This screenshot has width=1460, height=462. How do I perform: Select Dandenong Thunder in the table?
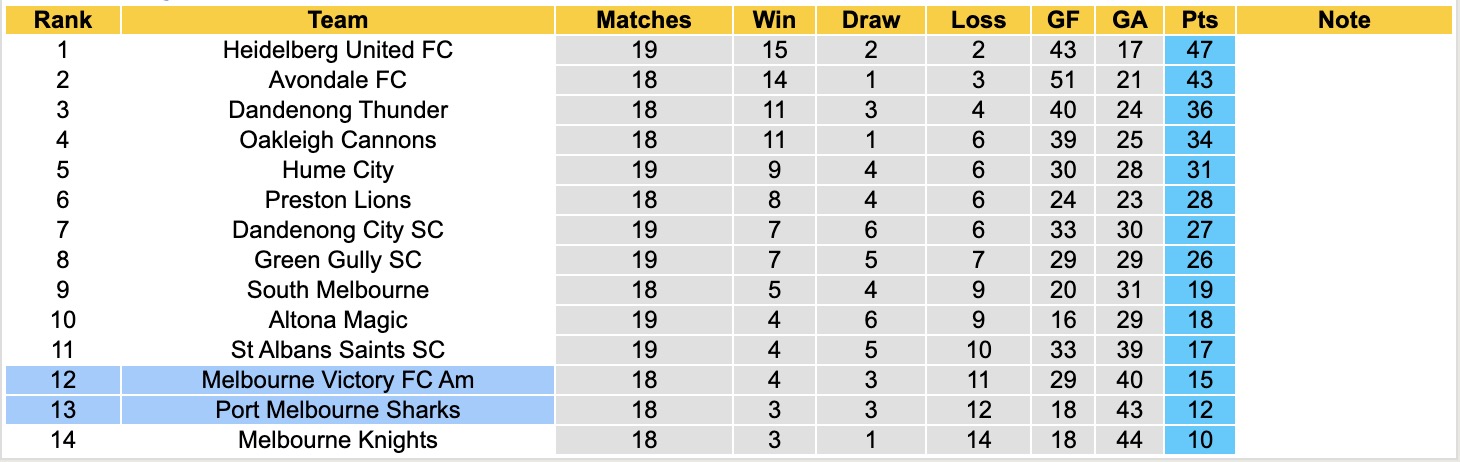click(337, 110)
